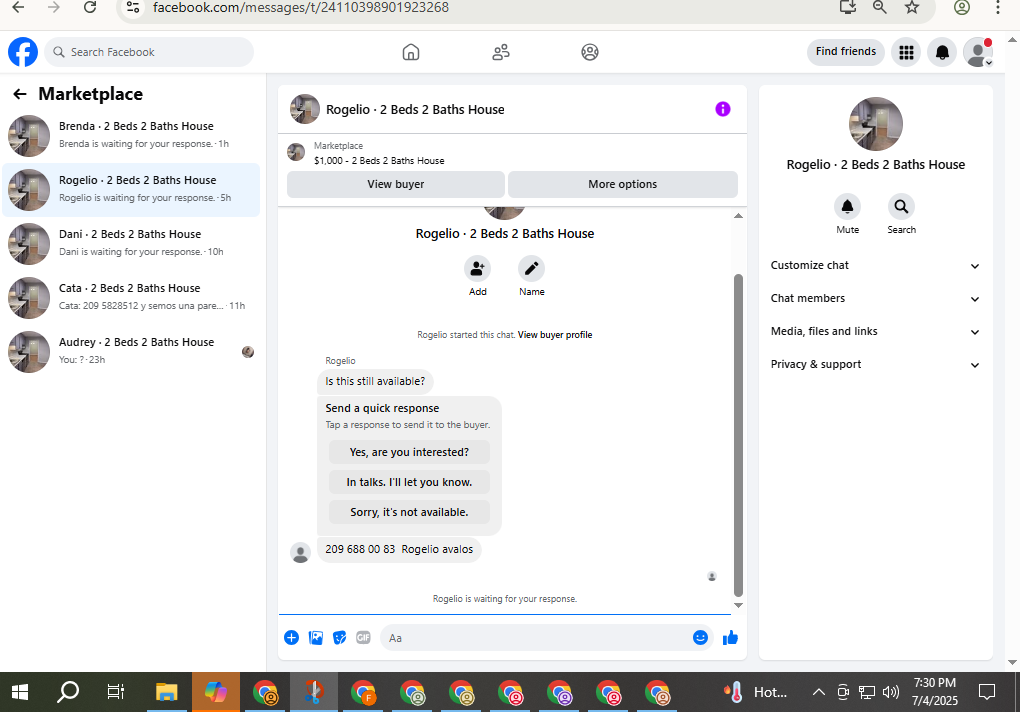
Task: Open the Home feed icon
Action: [x=410, y=52]
